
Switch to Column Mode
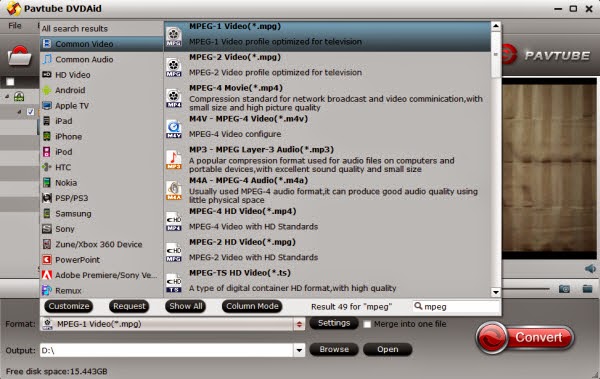coord(252,306)
